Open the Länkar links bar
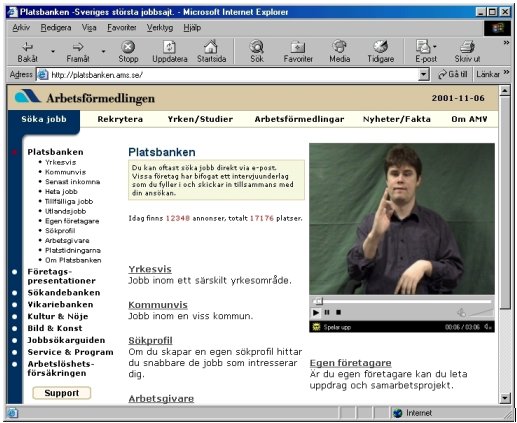Viewport: 517px width, 423px height. point(488,74)
